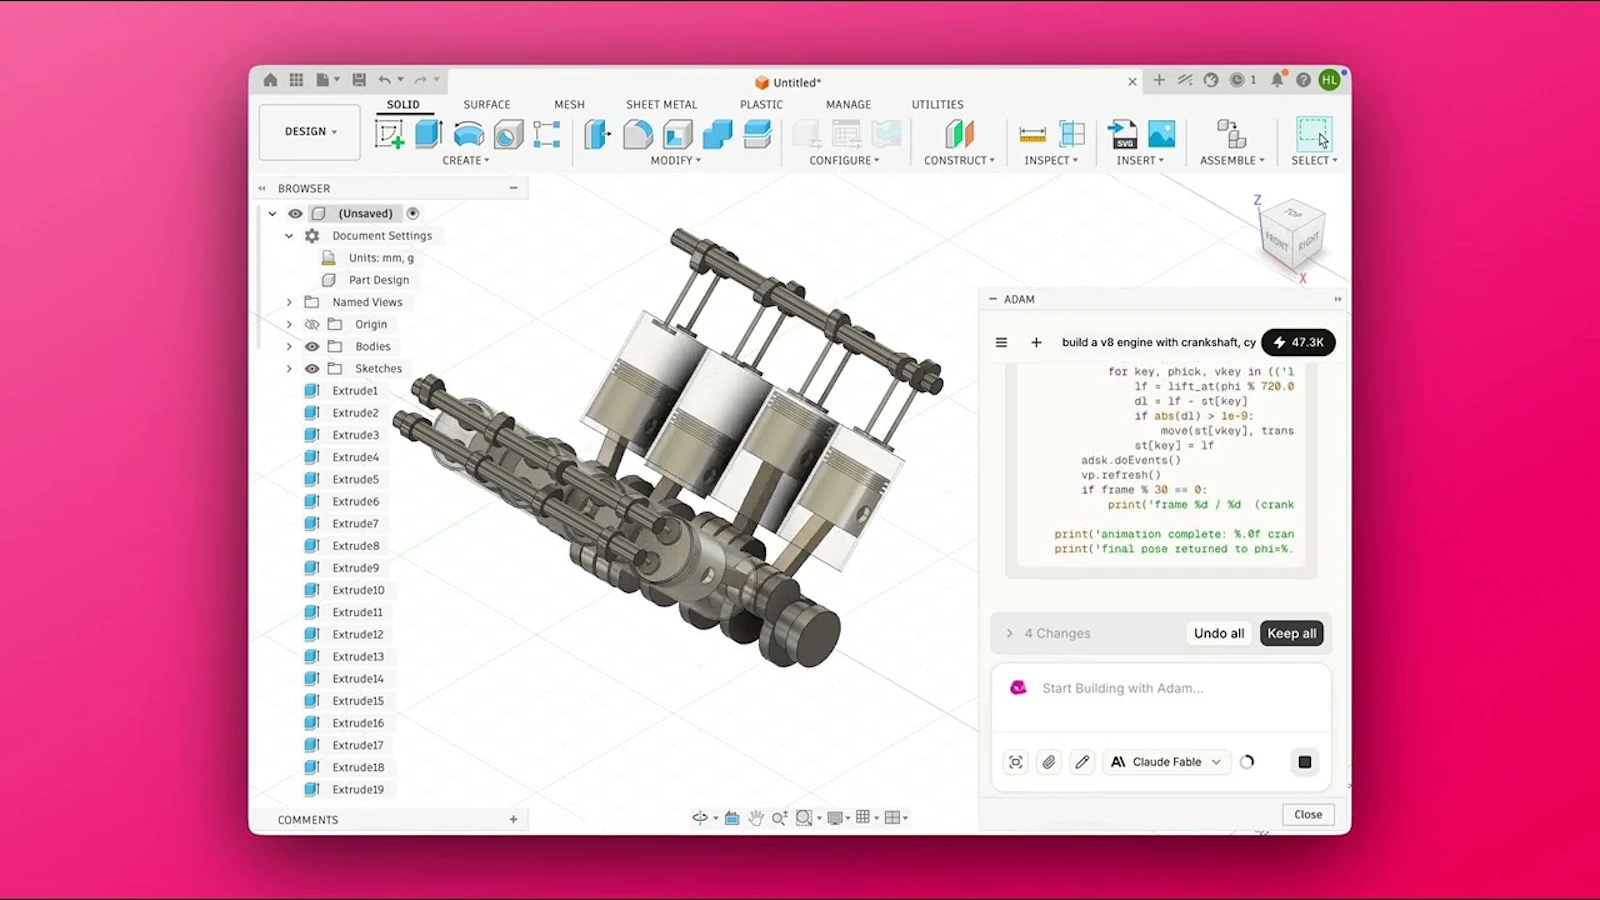Click the Undo arrow icon
This screenshot has width=1600, height=900.
pyautogui.click(x=385, y=80)
